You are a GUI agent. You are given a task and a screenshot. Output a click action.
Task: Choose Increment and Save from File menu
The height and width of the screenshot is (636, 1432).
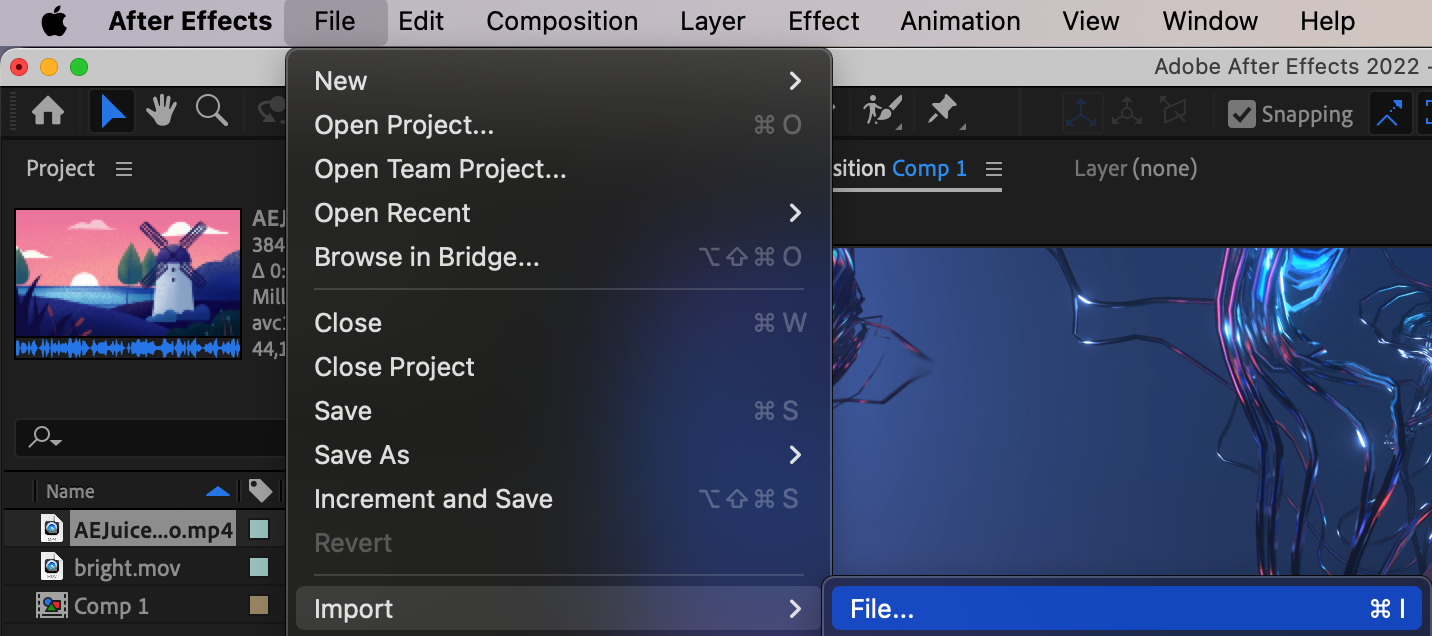tap(433, 499)
